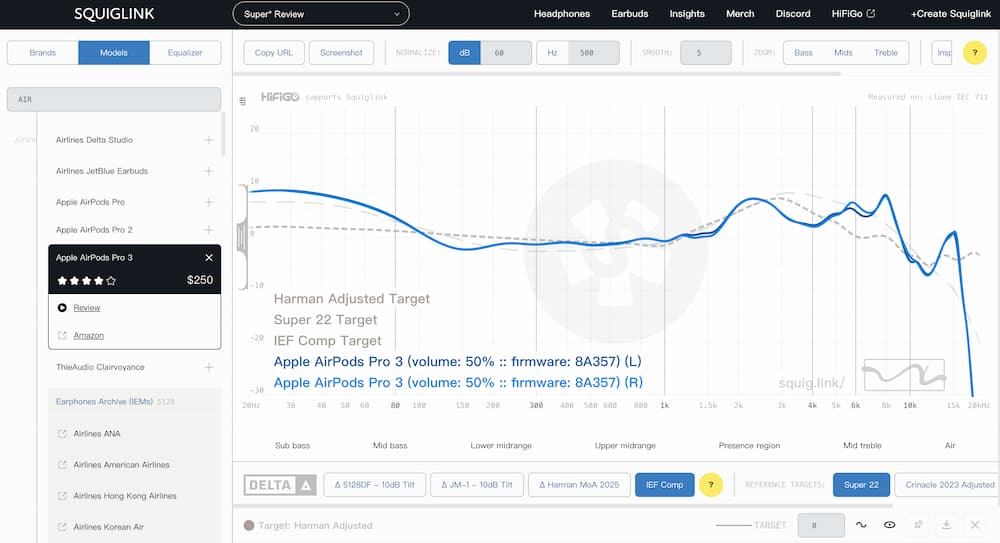This screenshot has height=543, width=1000.
Task: Remove Harman Adjusted target with X icon
Action: pyautogui.click(x=975, y=525)
